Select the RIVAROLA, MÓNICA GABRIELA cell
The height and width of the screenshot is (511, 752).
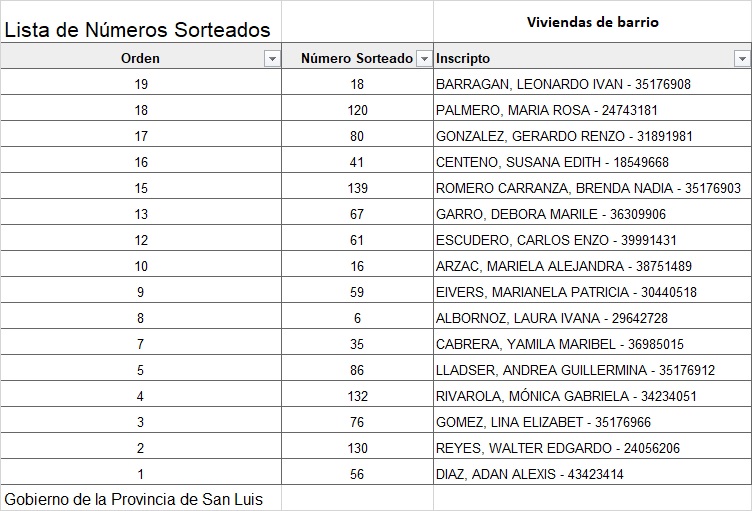(565, 396)
